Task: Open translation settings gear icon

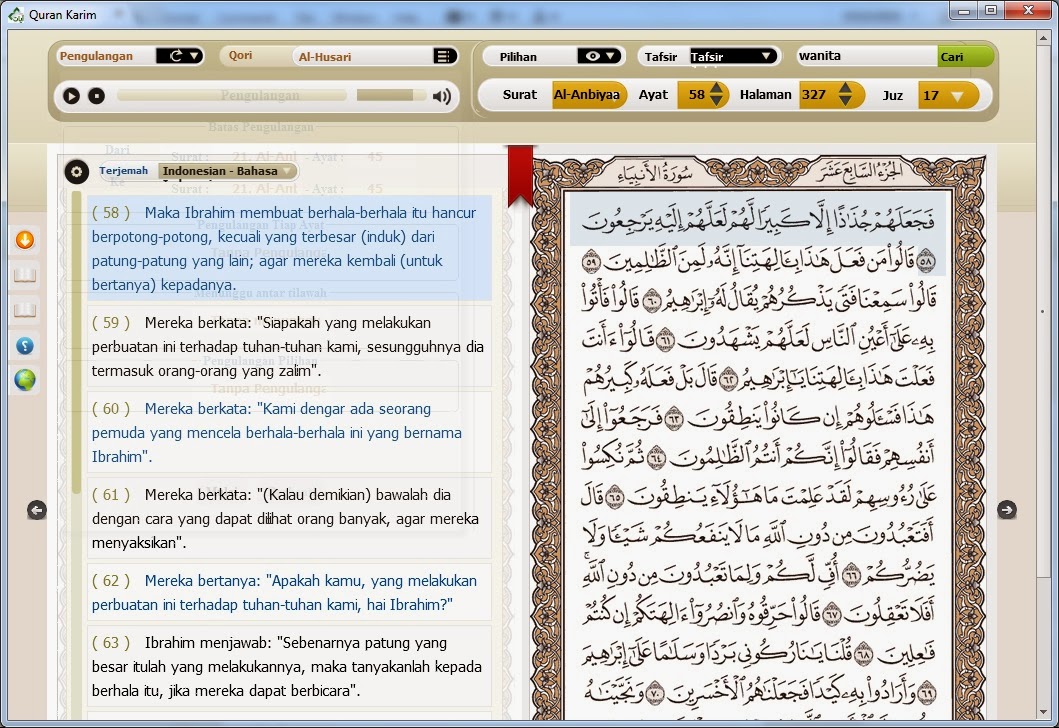Action: click(x=76, y=172)
